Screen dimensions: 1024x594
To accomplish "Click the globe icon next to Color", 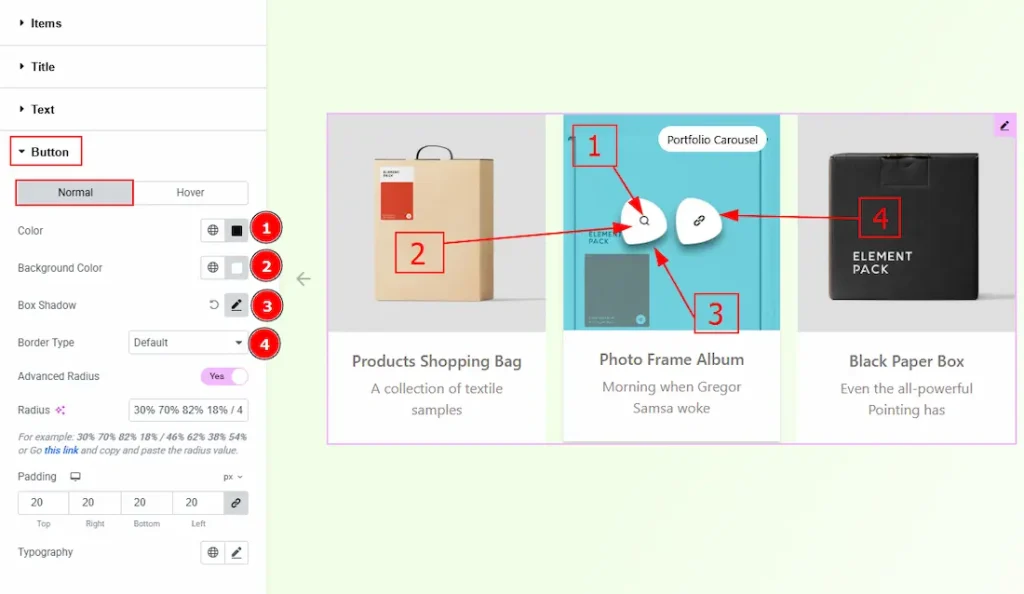I will point(213,230).
